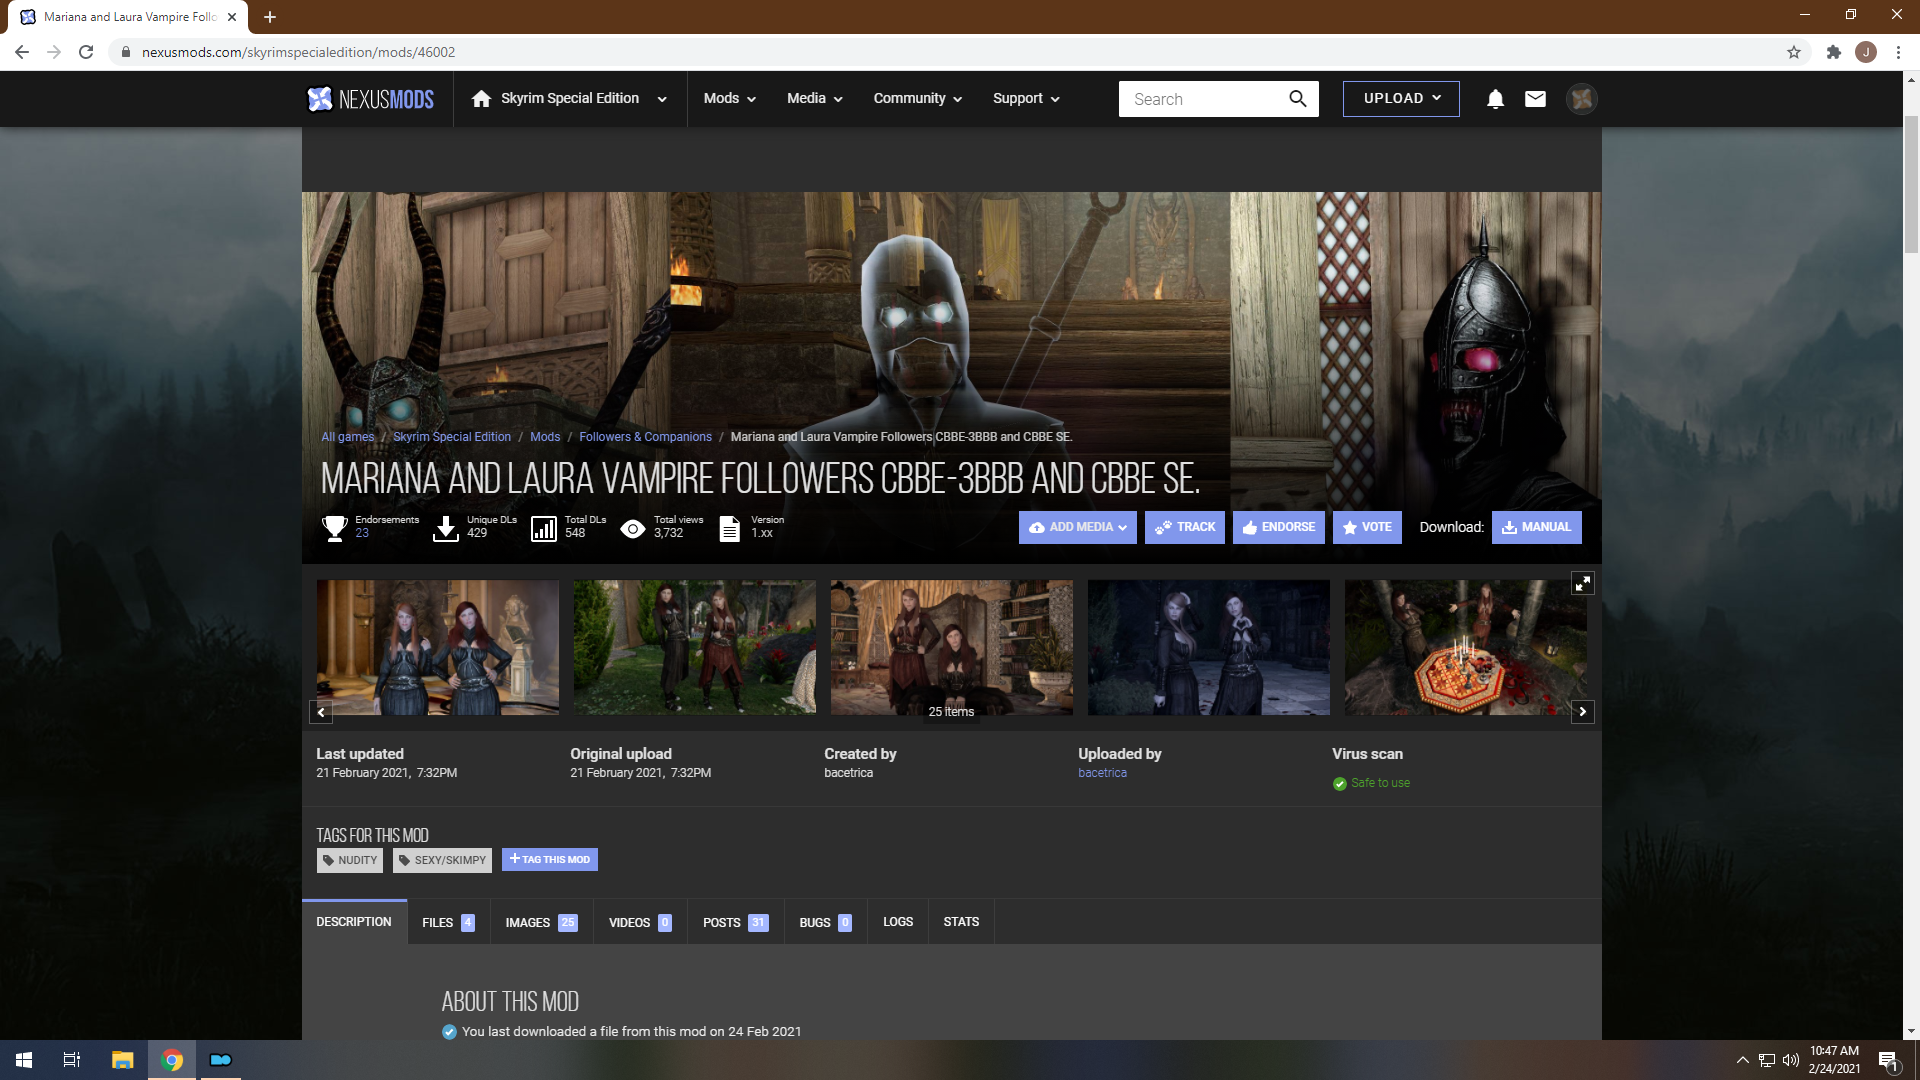Switch to the Files tab
The width and height of the screenshot is (1920, 1080).
(x=448, y=922)
